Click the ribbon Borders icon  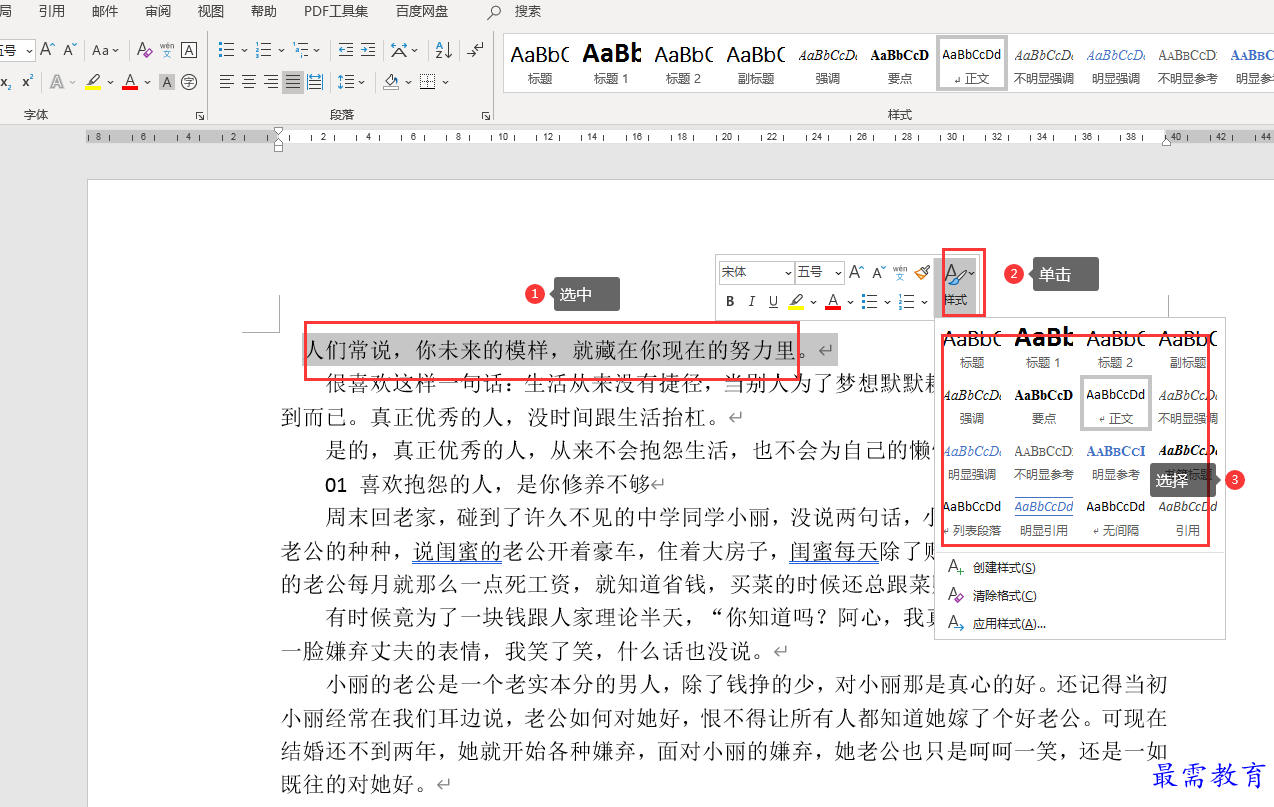tap(428, 82)
